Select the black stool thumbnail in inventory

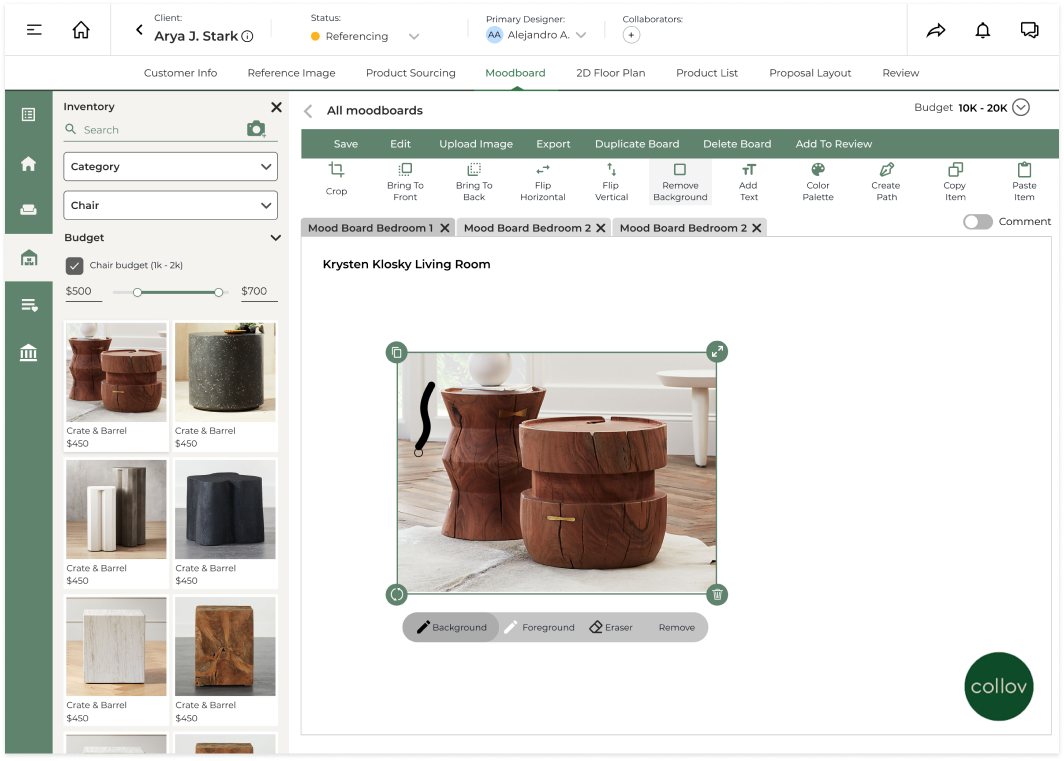[225, 509]
